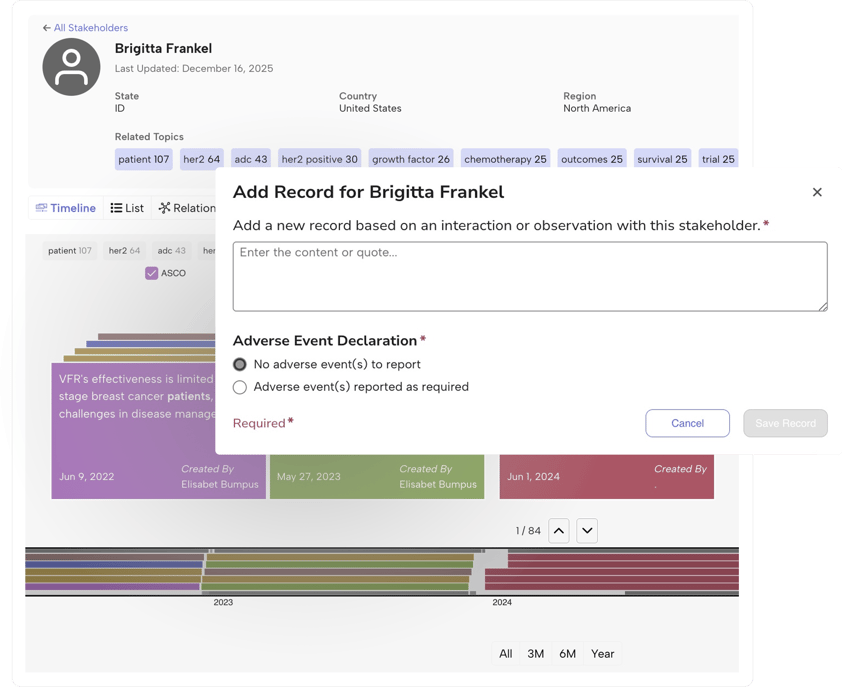Select the patient 107 topic tag
The width and height of the screenshot is (842, 687).
coord(142,158)
